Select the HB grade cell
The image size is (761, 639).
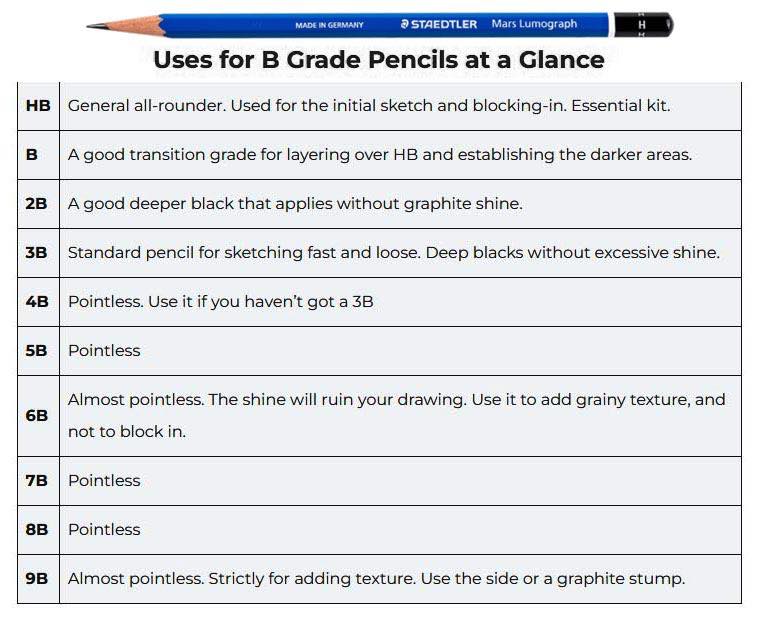[x=38, y=106]
